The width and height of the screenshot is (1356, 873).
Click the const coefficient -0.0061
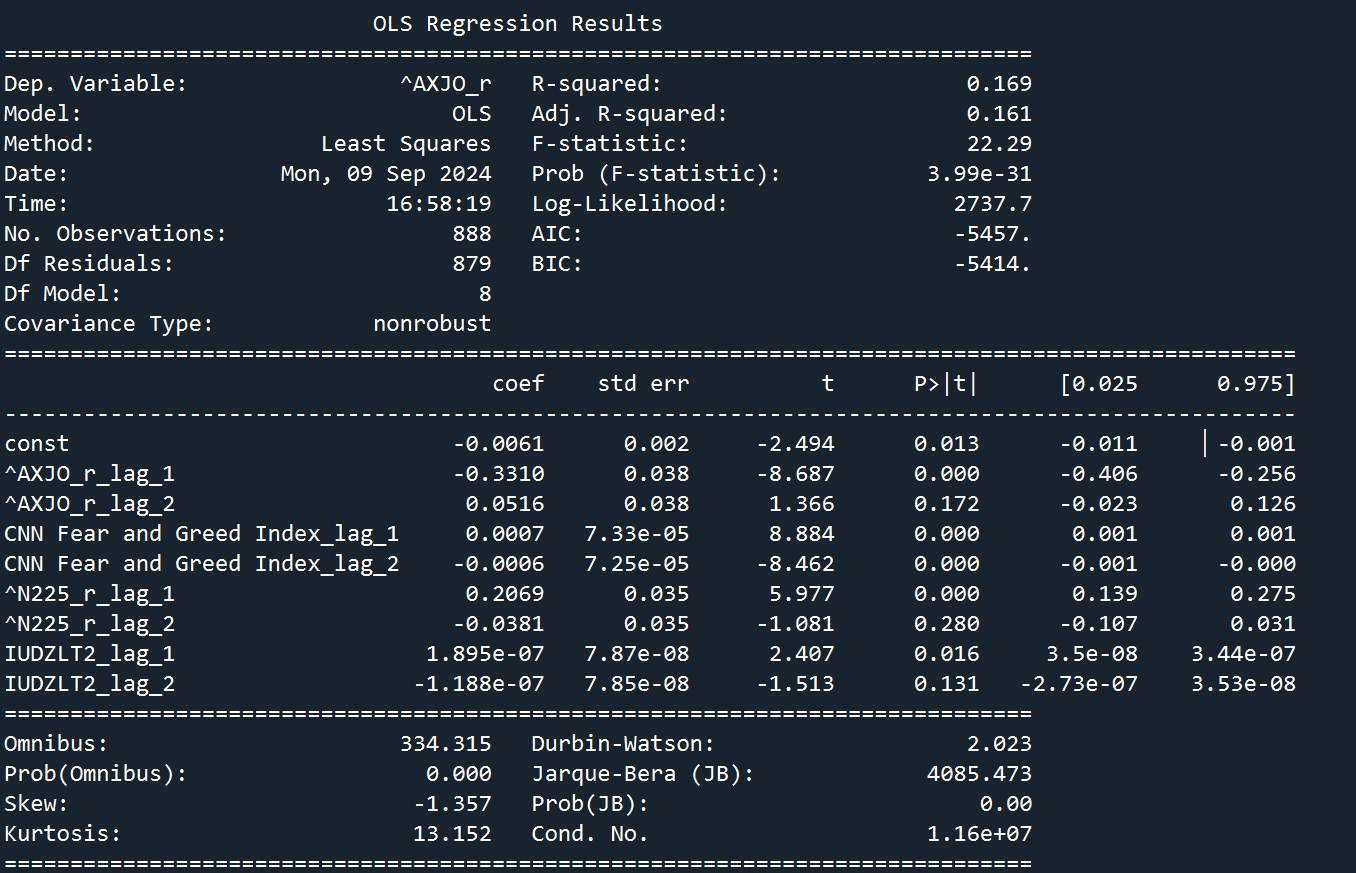pyautogui.click(x=498, y=444)
